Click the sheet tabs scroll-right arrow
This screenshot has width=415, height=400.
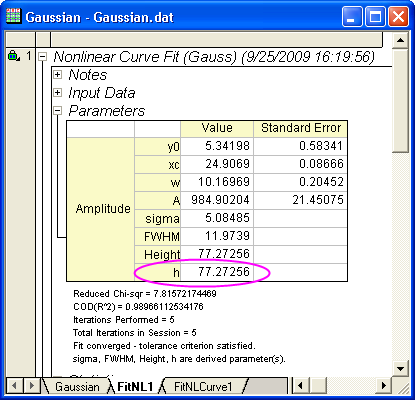coord(32,386)
